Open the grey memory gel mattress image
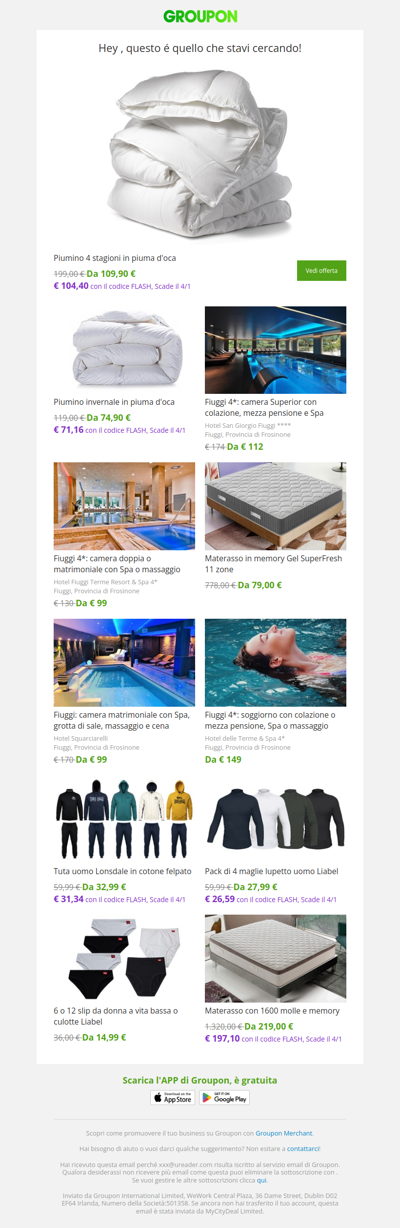 coord(275,506)
